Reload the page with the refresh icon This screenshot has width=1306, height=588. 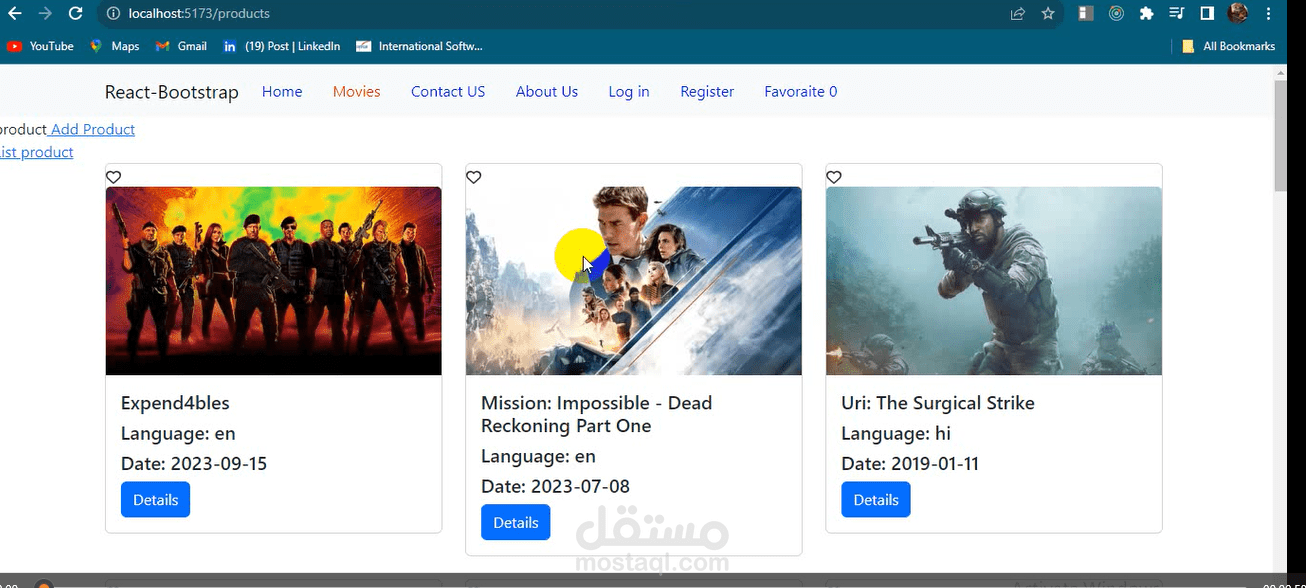tap(75, 14)
